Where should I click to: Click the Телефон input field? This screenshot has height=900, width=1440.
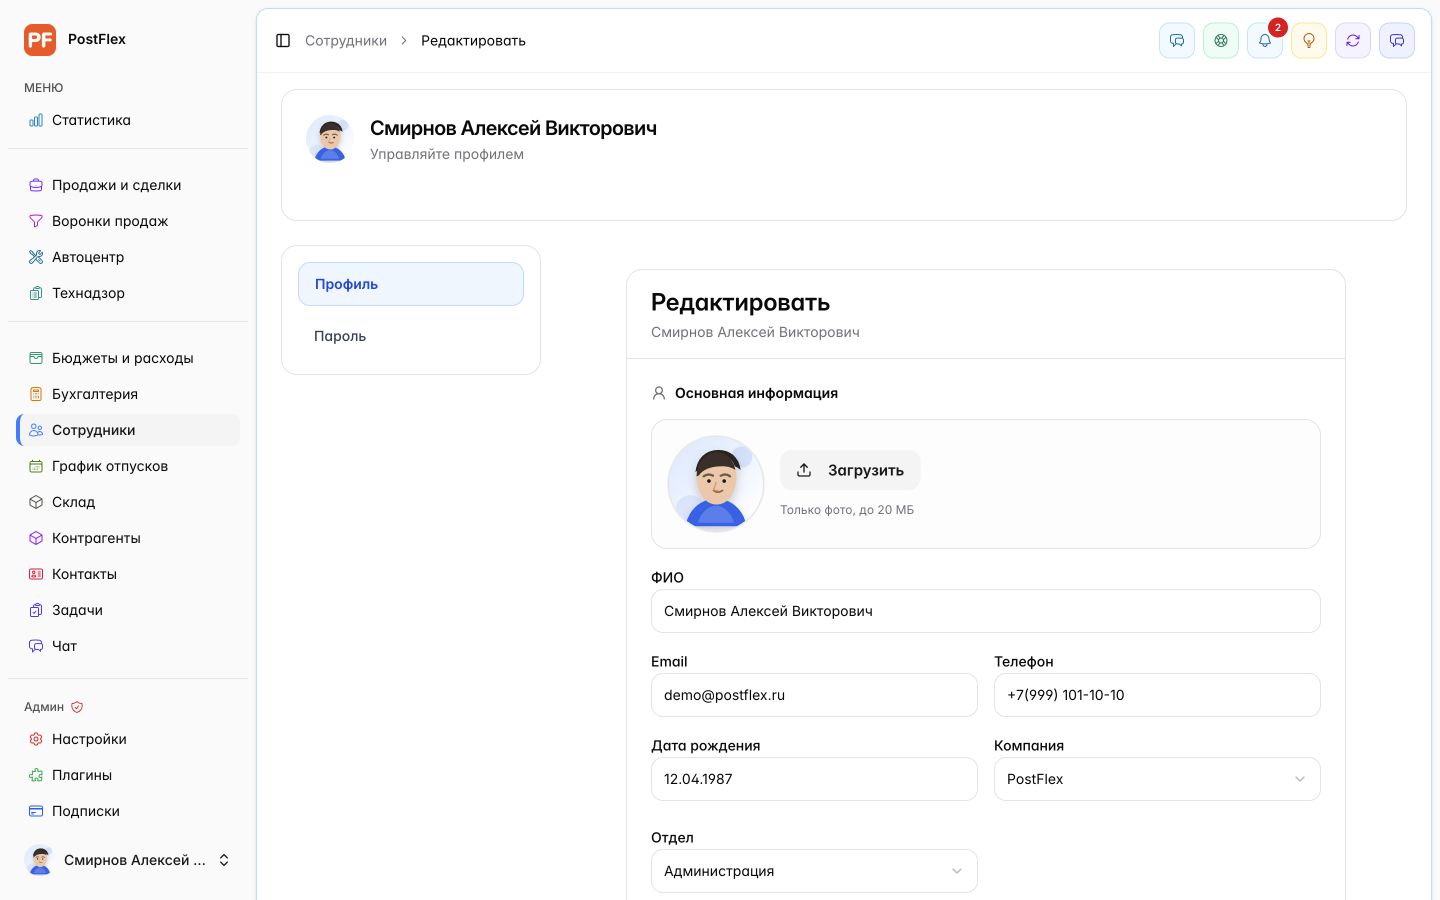click(1157, 695)
